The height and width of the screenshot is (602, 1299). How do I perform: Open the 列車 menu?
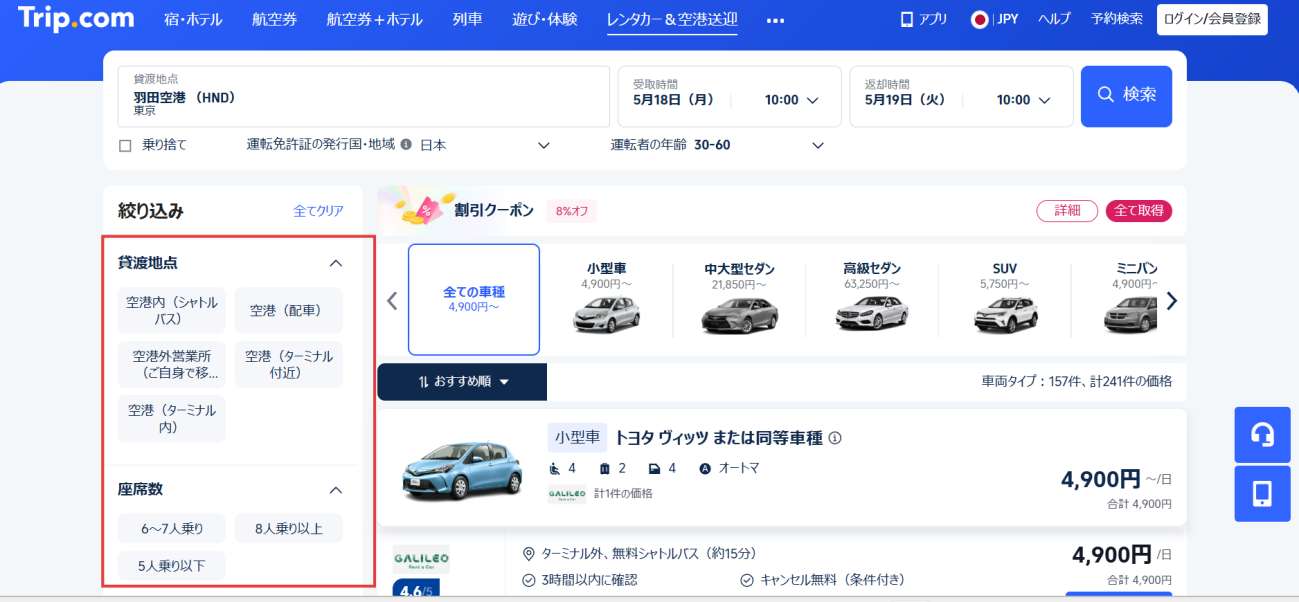tap(467, 19)
